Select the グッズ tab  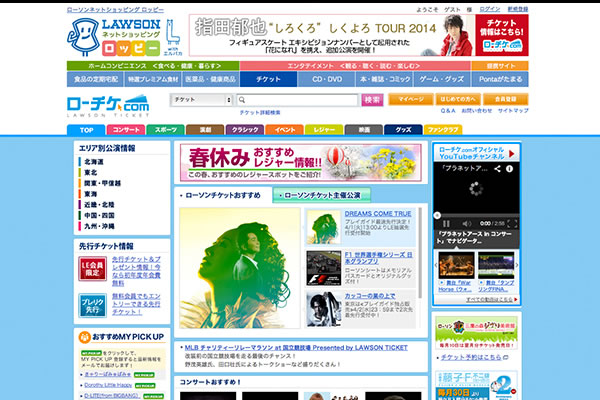pos(403,130)
